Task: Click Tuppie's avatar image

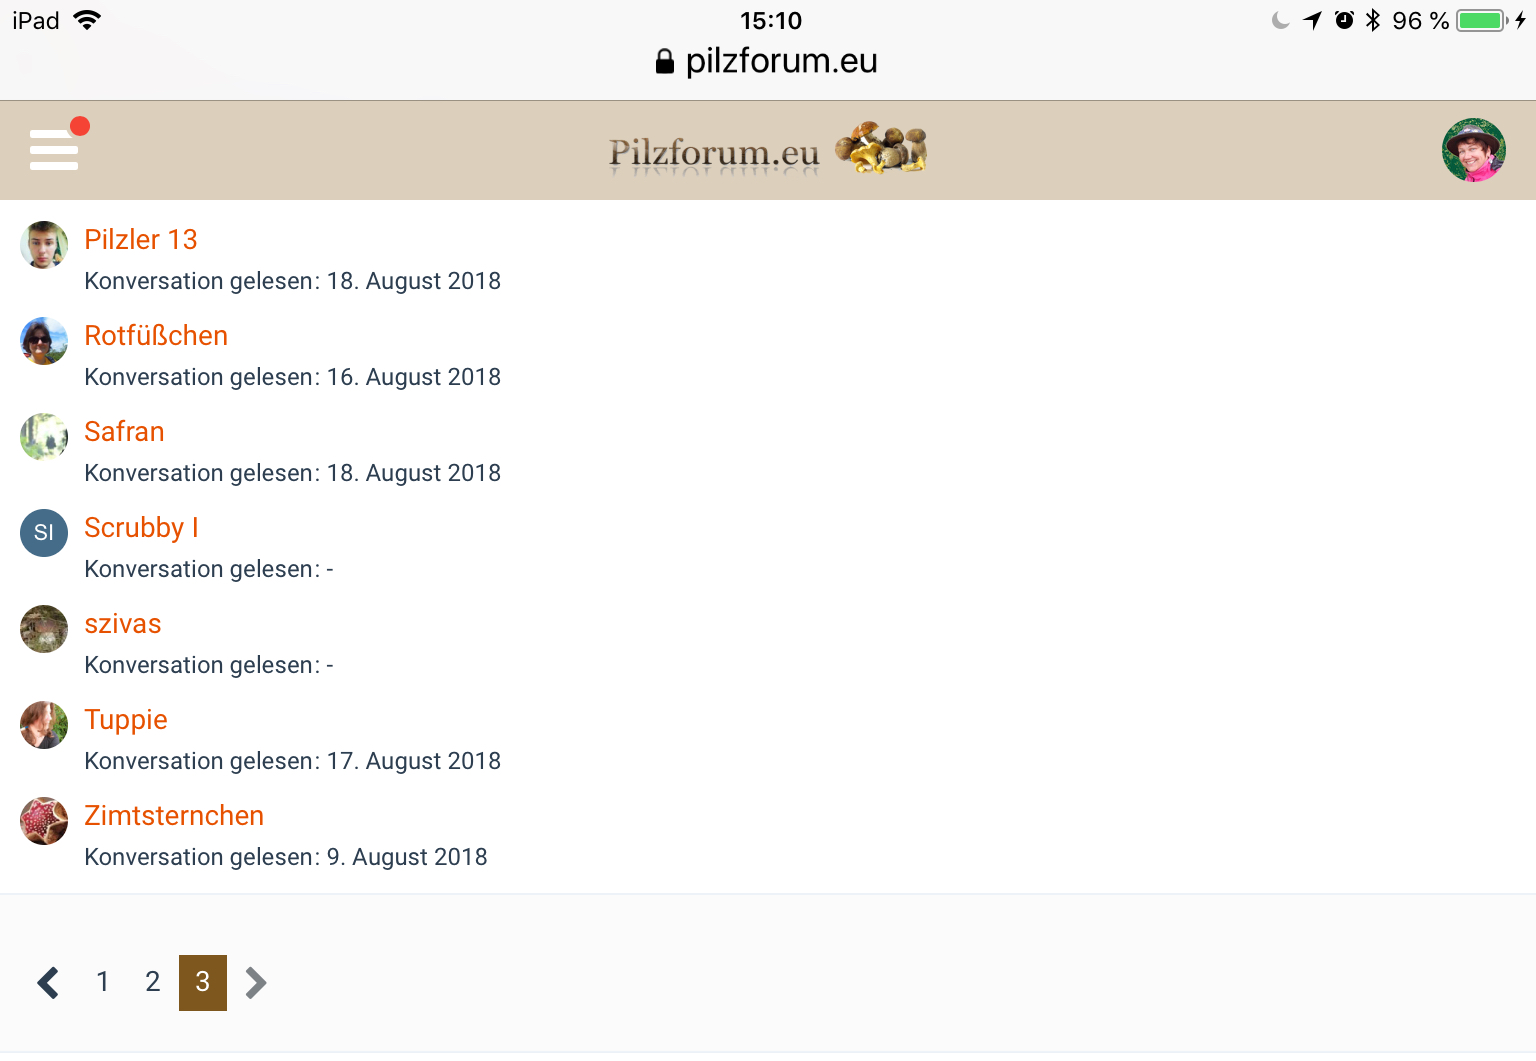Action: (x=44, y=725)
